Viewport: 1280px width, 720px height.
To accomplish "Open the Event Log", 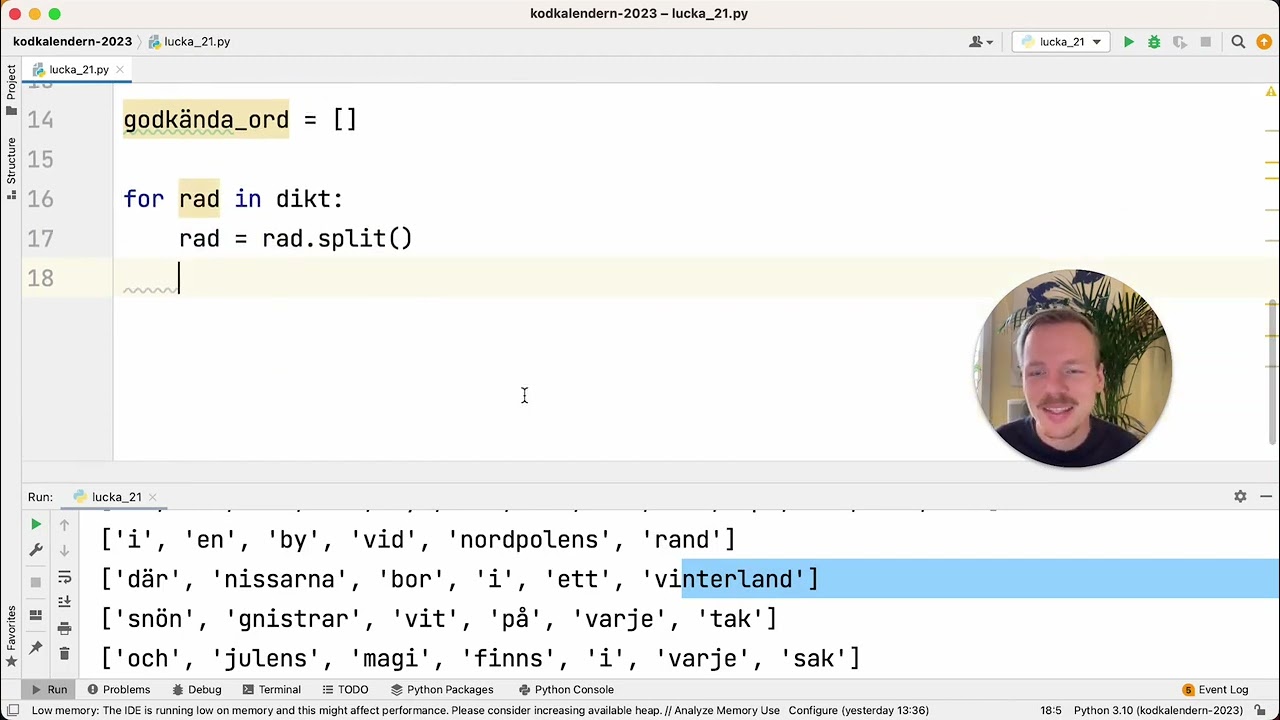I will point(1215,689).
